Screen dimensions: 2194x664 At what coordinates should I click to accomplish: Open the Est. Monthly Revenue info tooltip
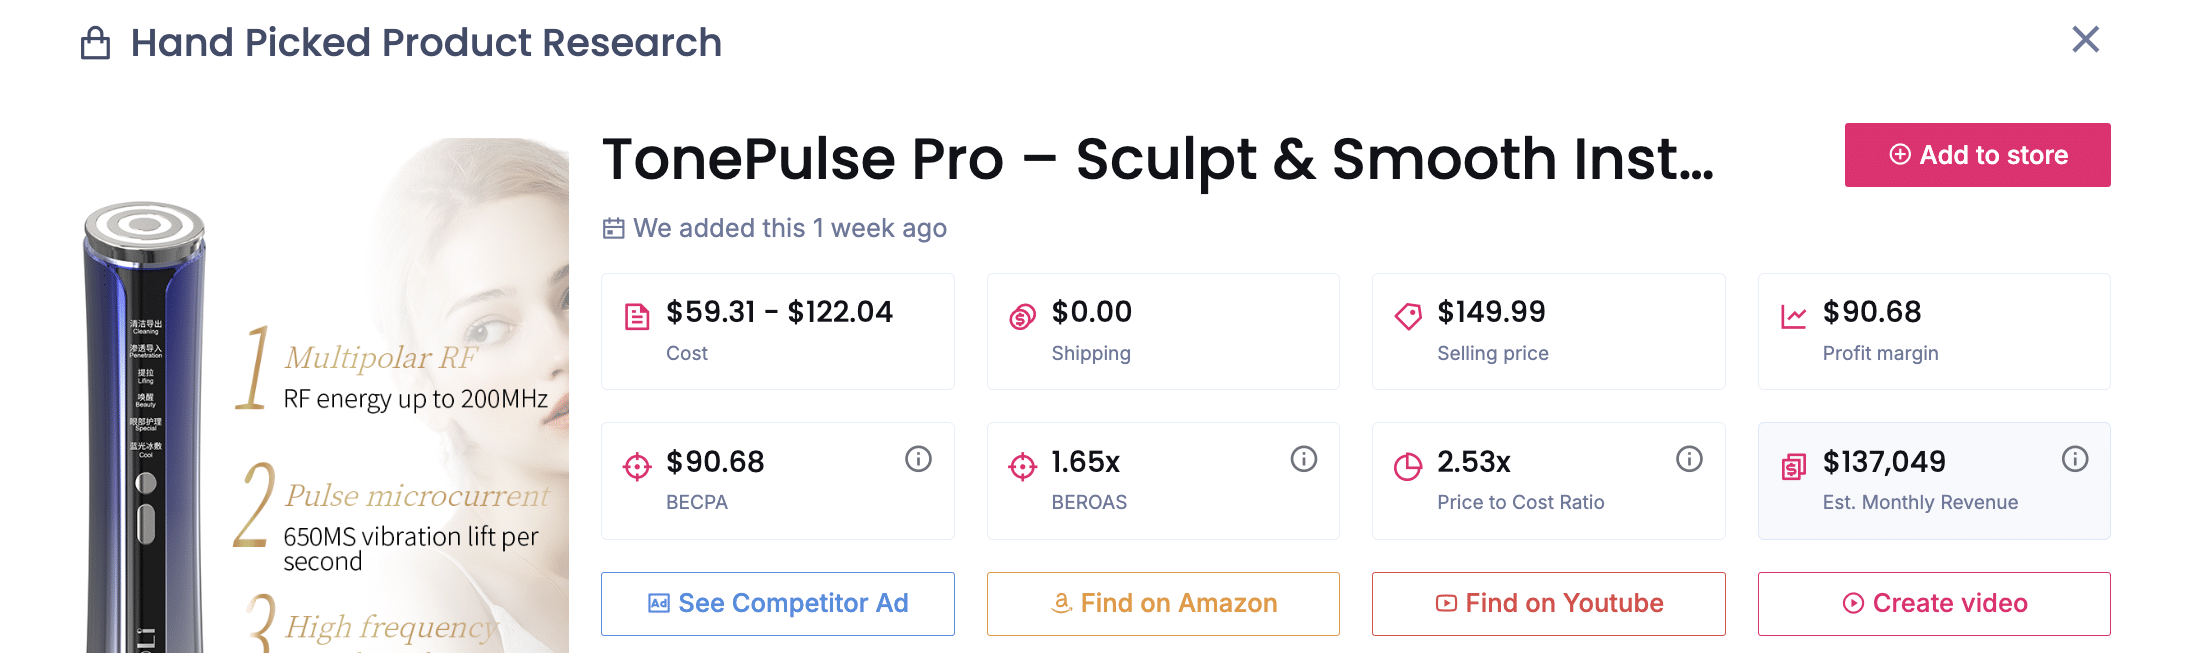tap(2074, 459)
